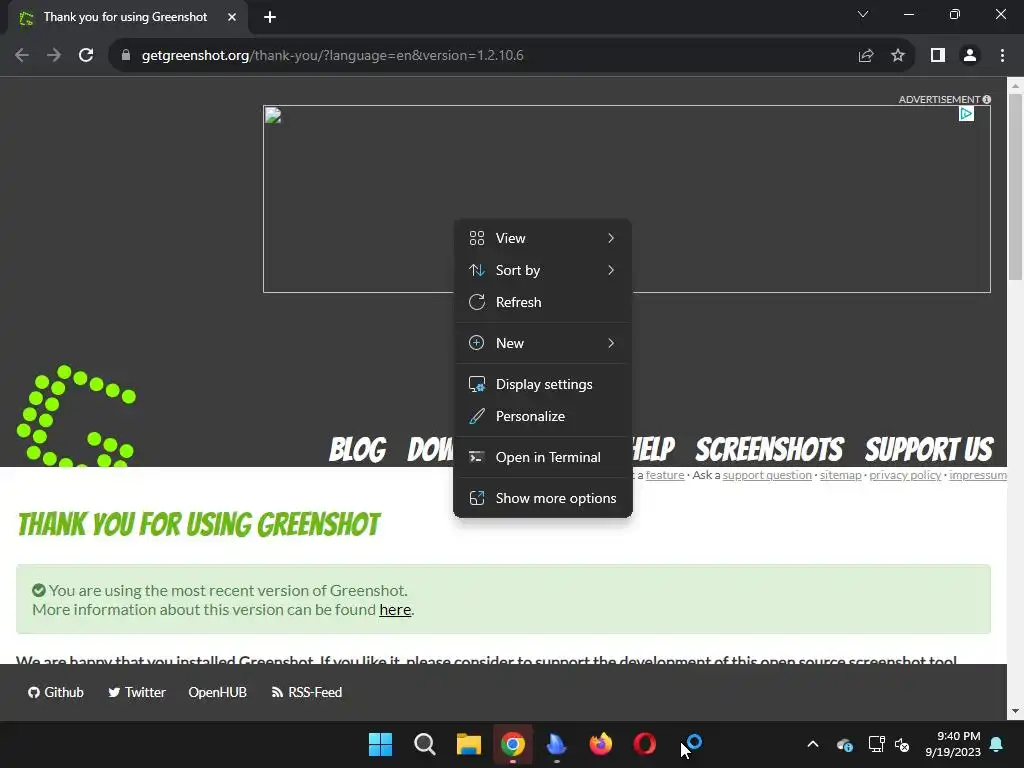
Task: Open the Twitter footer link
Action: (x=137, y=692)
